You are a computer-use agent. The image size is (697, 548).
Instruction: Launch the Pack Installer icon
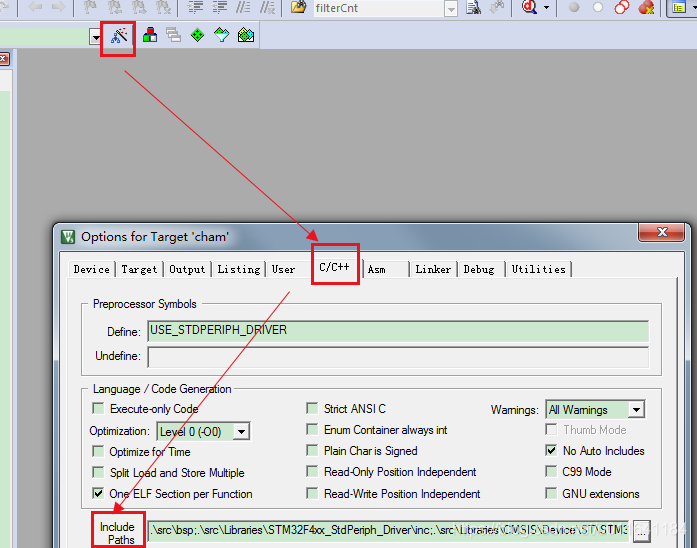[246, 35]
